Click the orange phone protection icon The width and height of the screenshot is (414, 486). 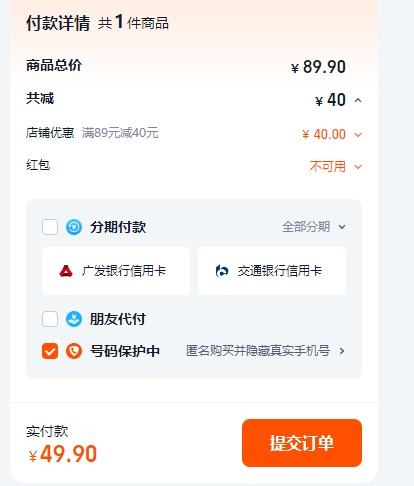pos(74,351)
